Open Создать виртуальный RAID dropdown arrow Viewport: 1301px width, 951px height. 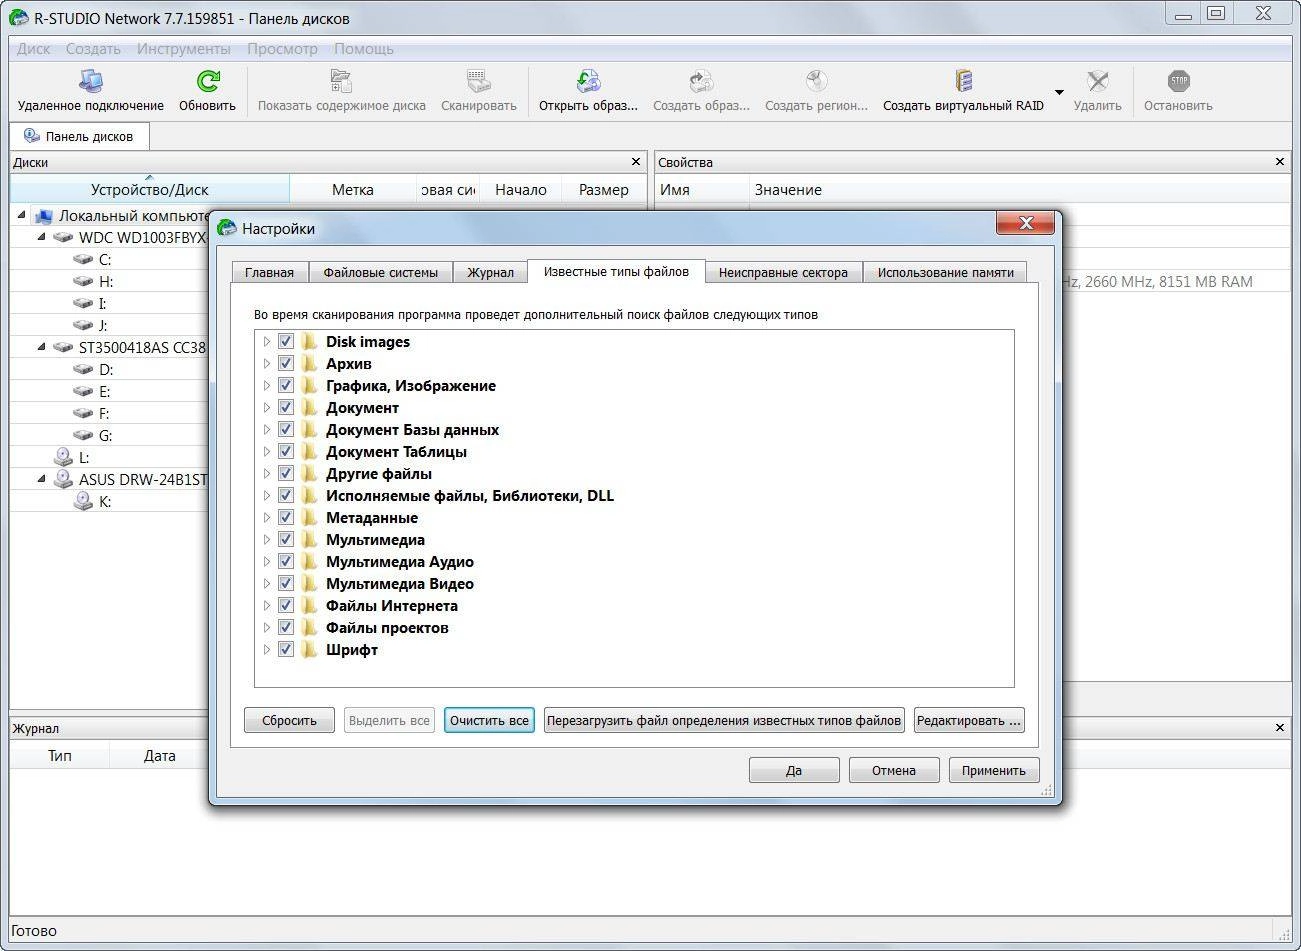pos(1059,93)
